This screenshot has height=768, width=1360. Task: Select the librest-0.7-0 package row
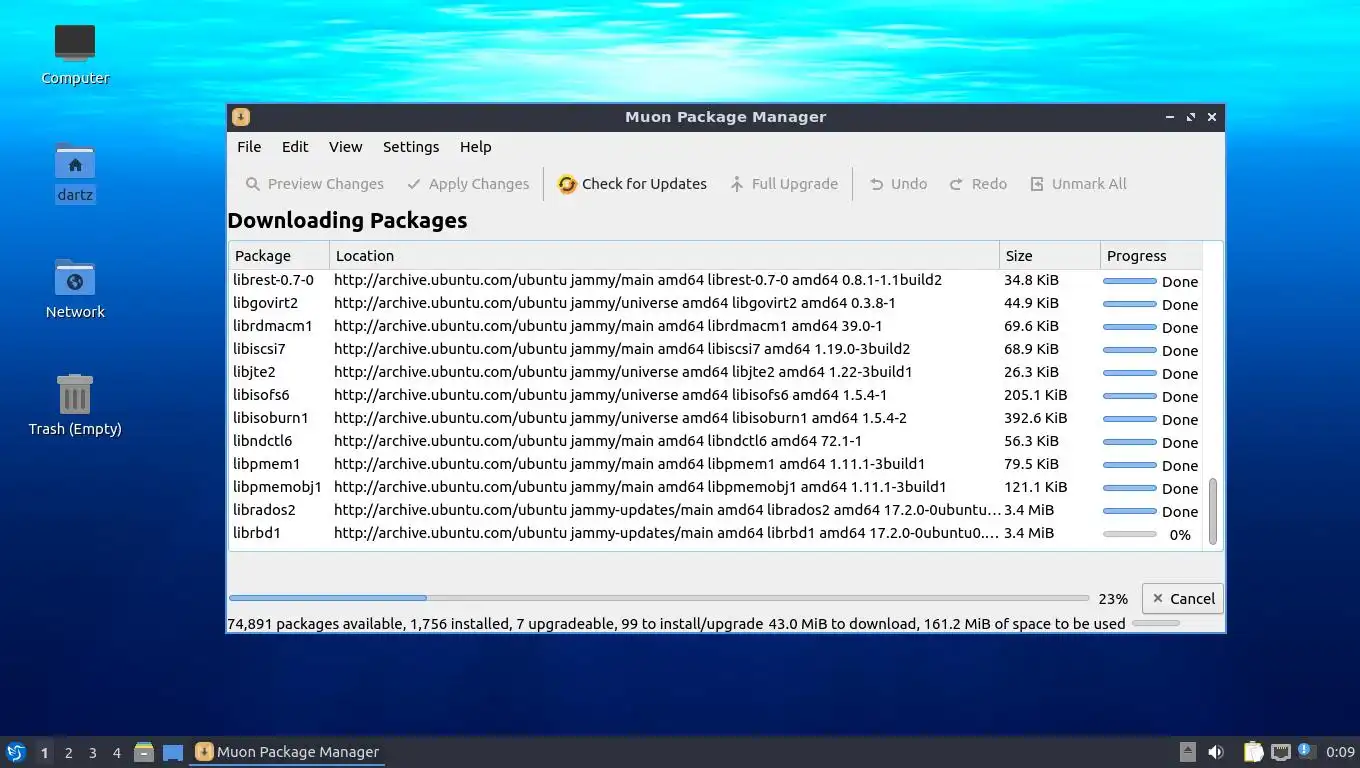click(x=715, y=280)
